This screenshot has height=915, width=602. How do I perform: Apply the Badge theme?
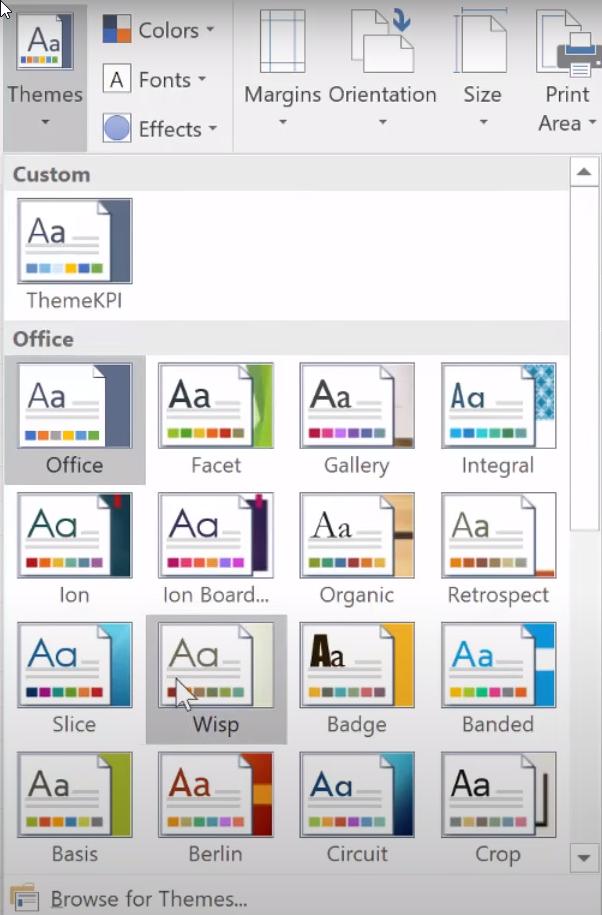pos(357,679)
